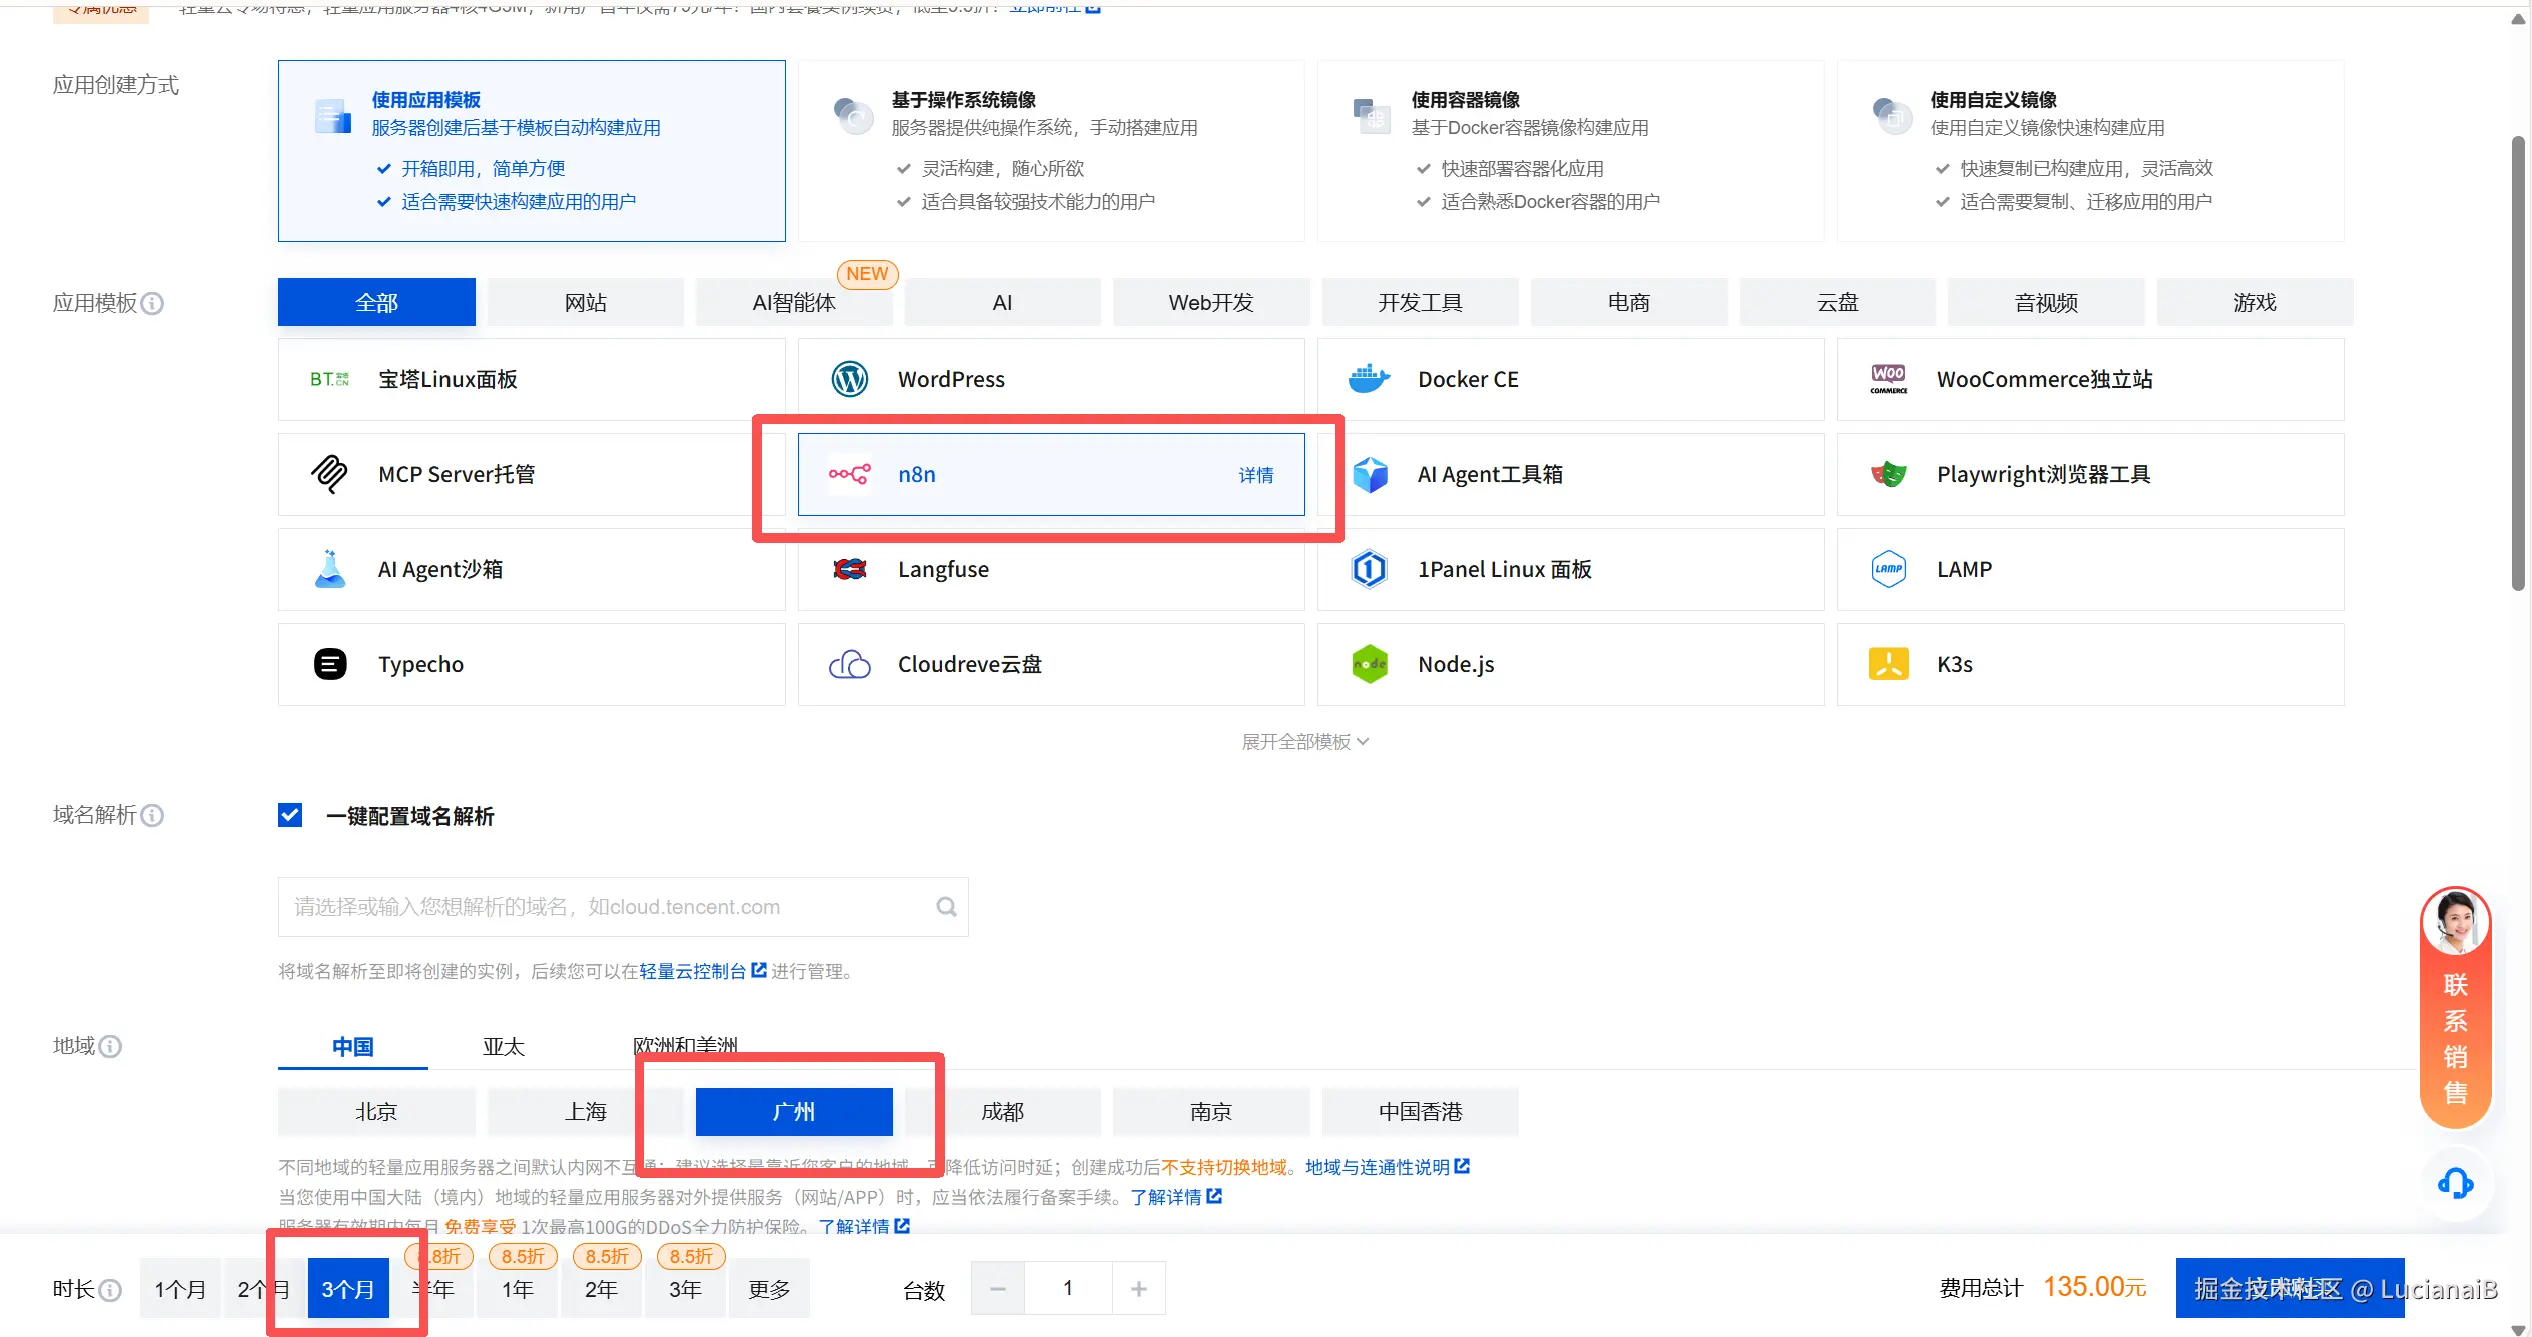2532x1337 pixels.
Task: Click the Playwright masks icon
Action: 1888,474
